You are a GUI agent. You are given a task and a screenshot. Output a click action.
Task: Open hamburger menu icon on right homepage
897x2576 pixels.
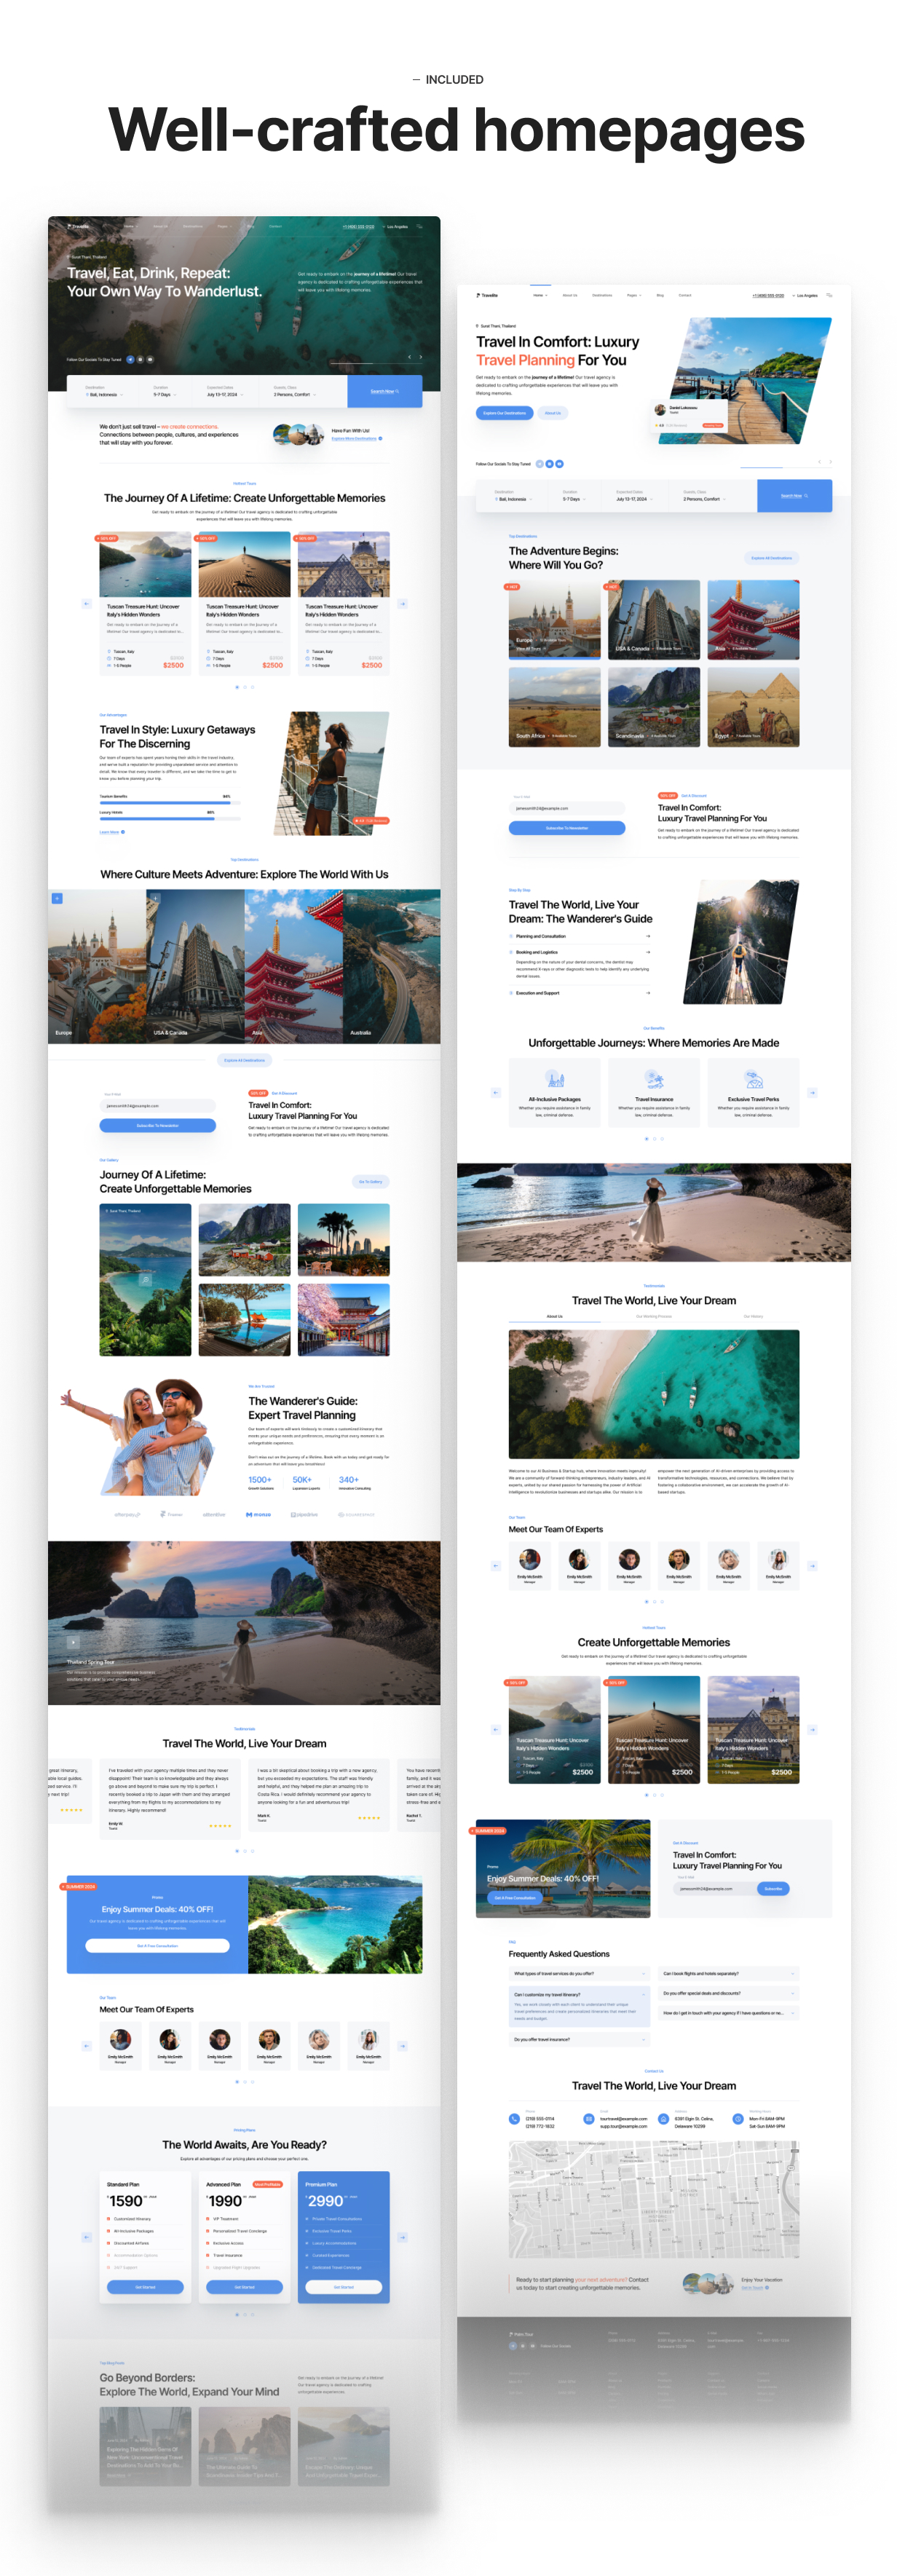[x=828, y=295]
